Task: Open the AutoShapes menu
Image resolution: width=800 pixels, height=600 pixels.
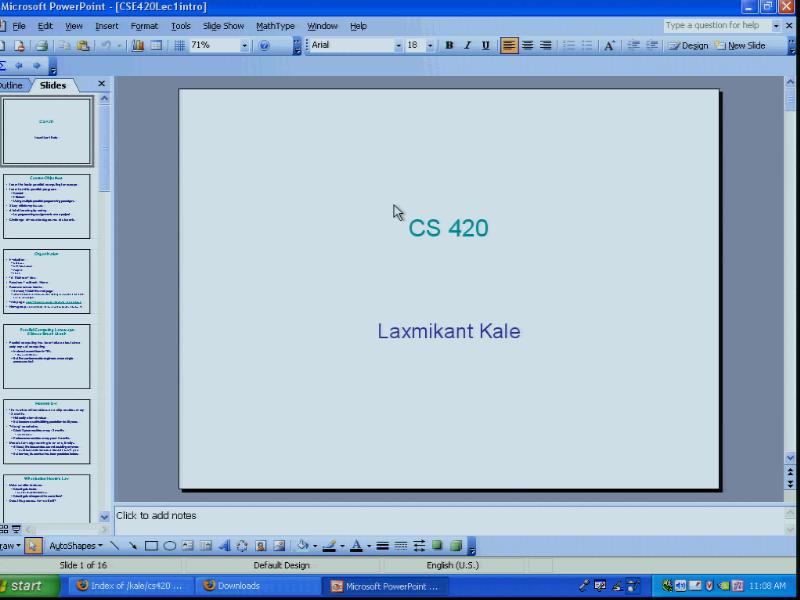Action: pyautogui.click(x=75, y=546)
